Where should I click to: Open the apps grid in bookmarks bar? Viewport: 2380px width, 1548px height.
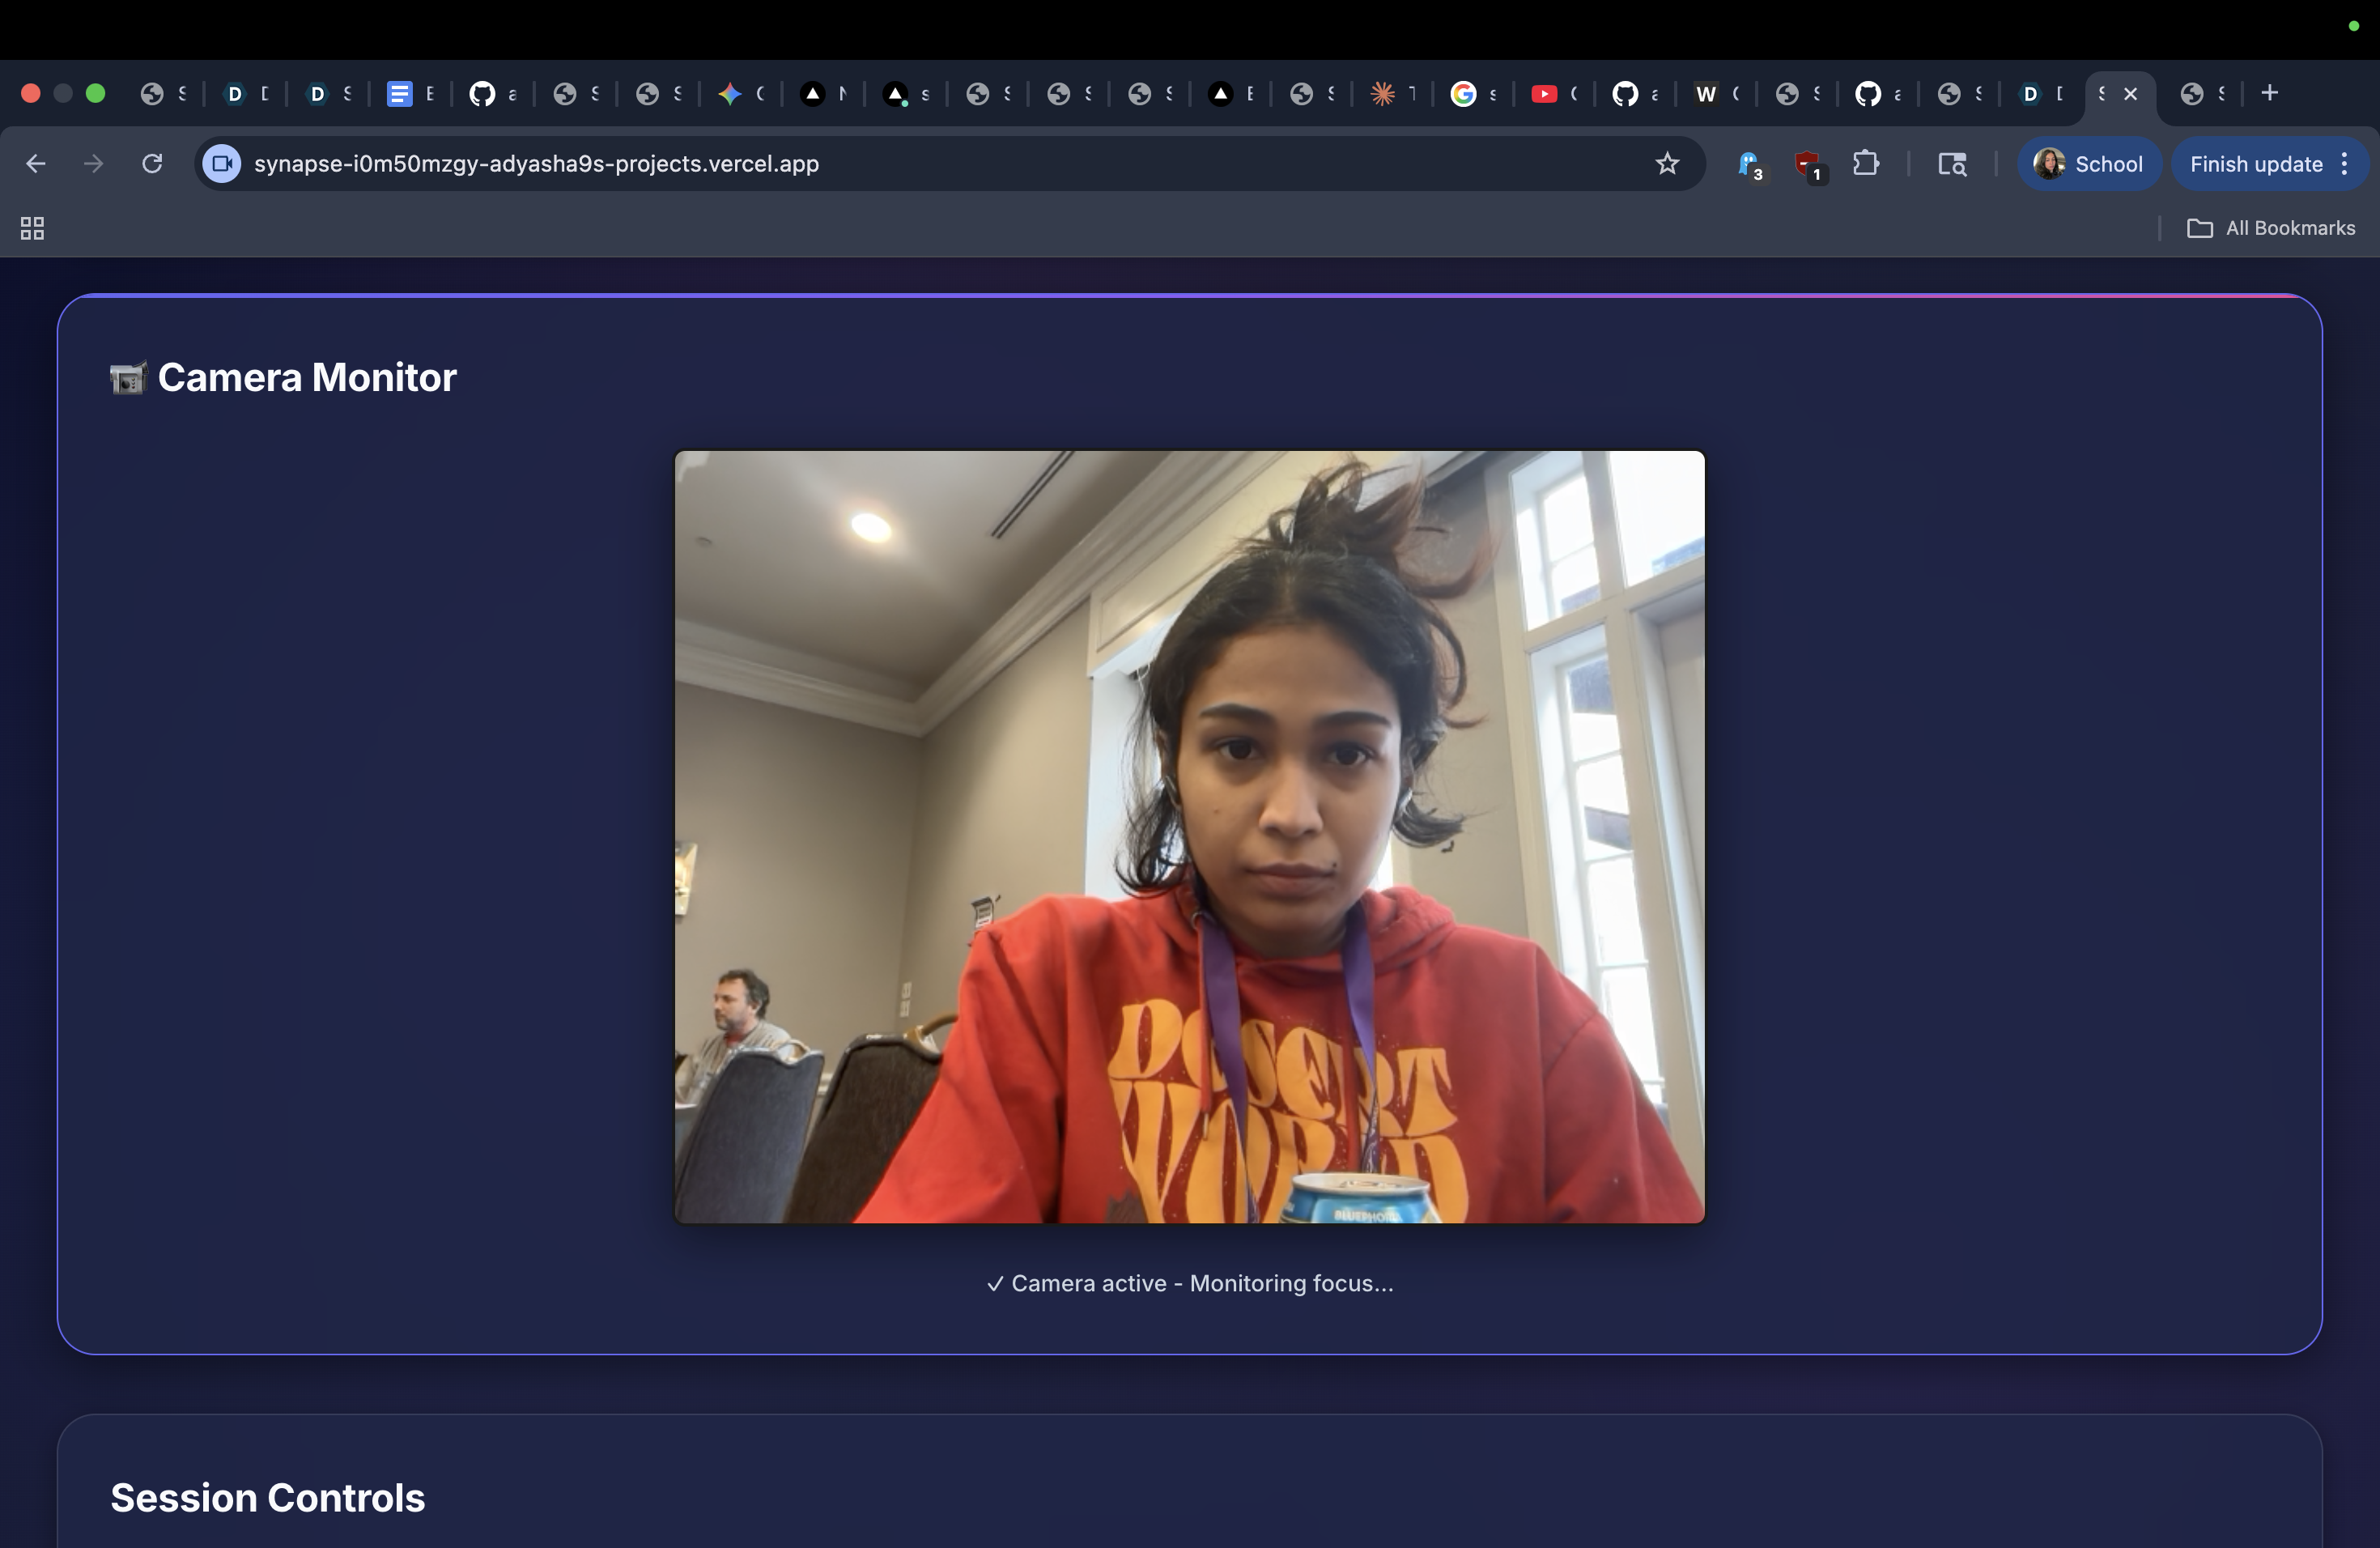[32, 229]
